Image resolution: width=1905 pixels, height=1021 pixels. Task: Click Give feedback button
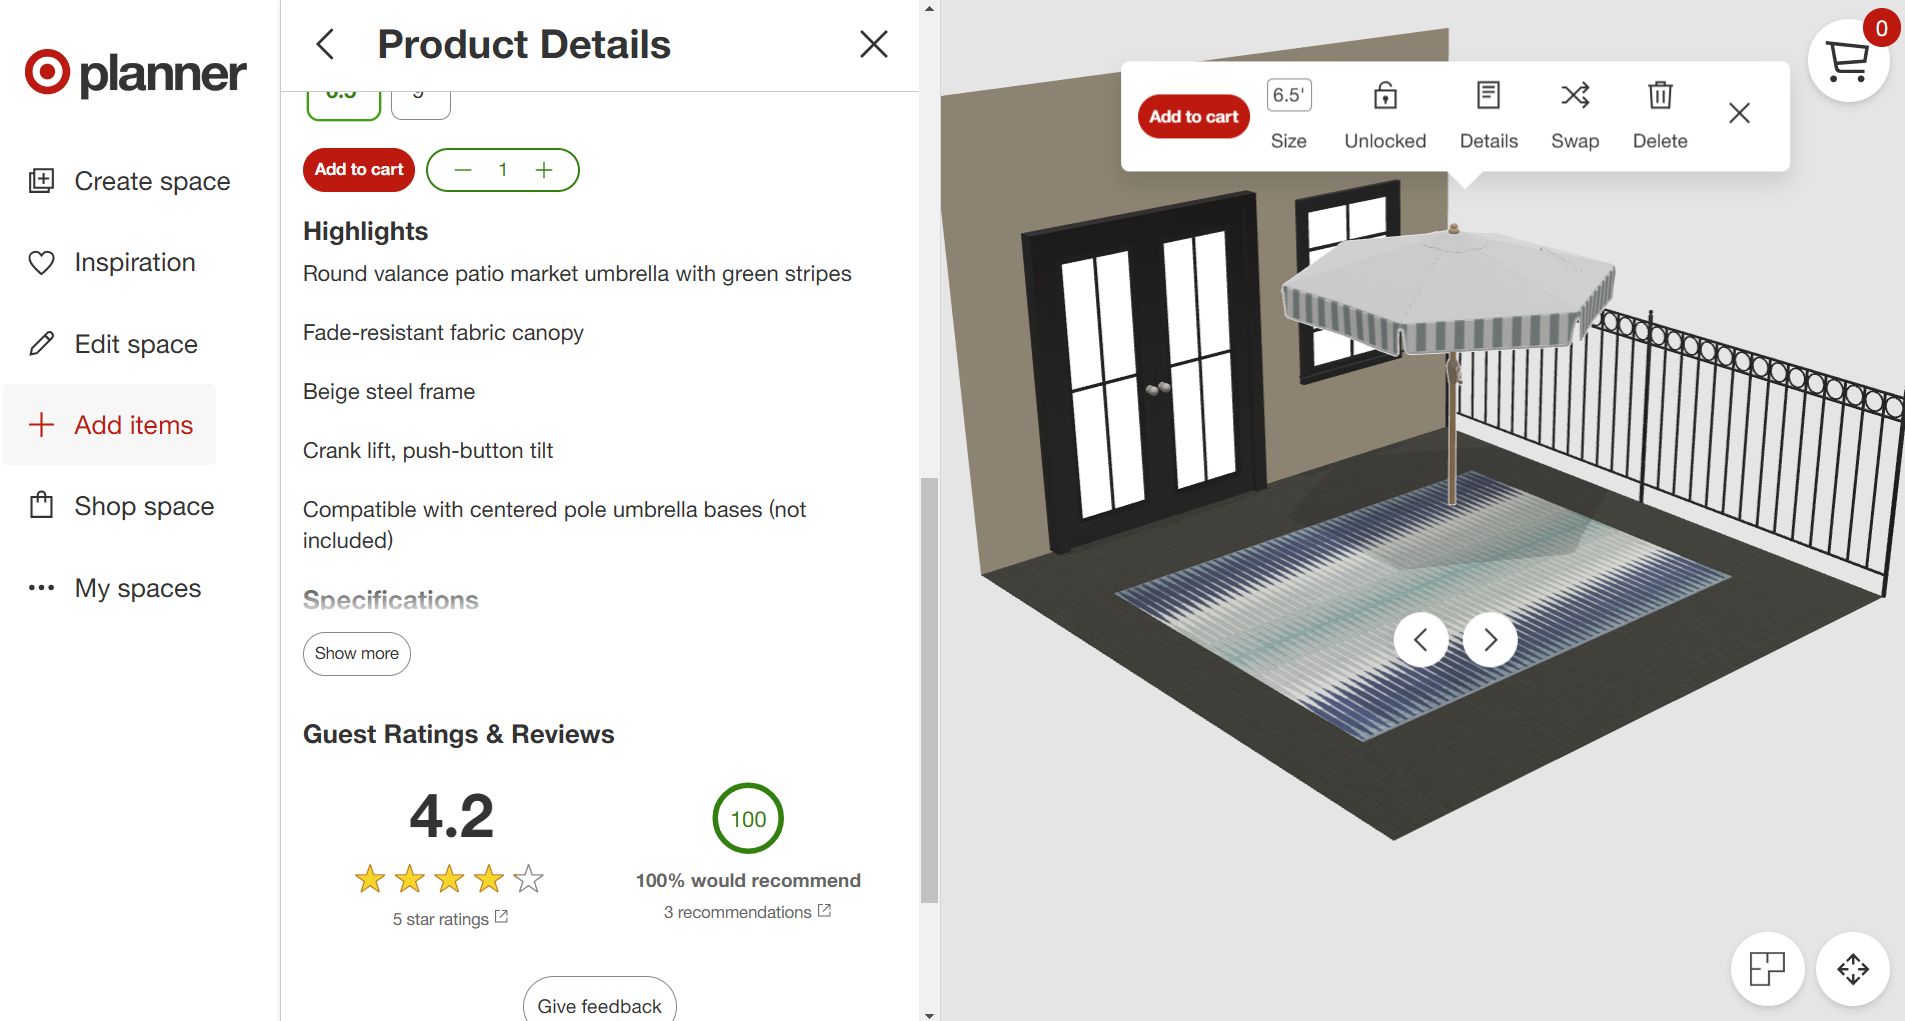pos(600,1003)
